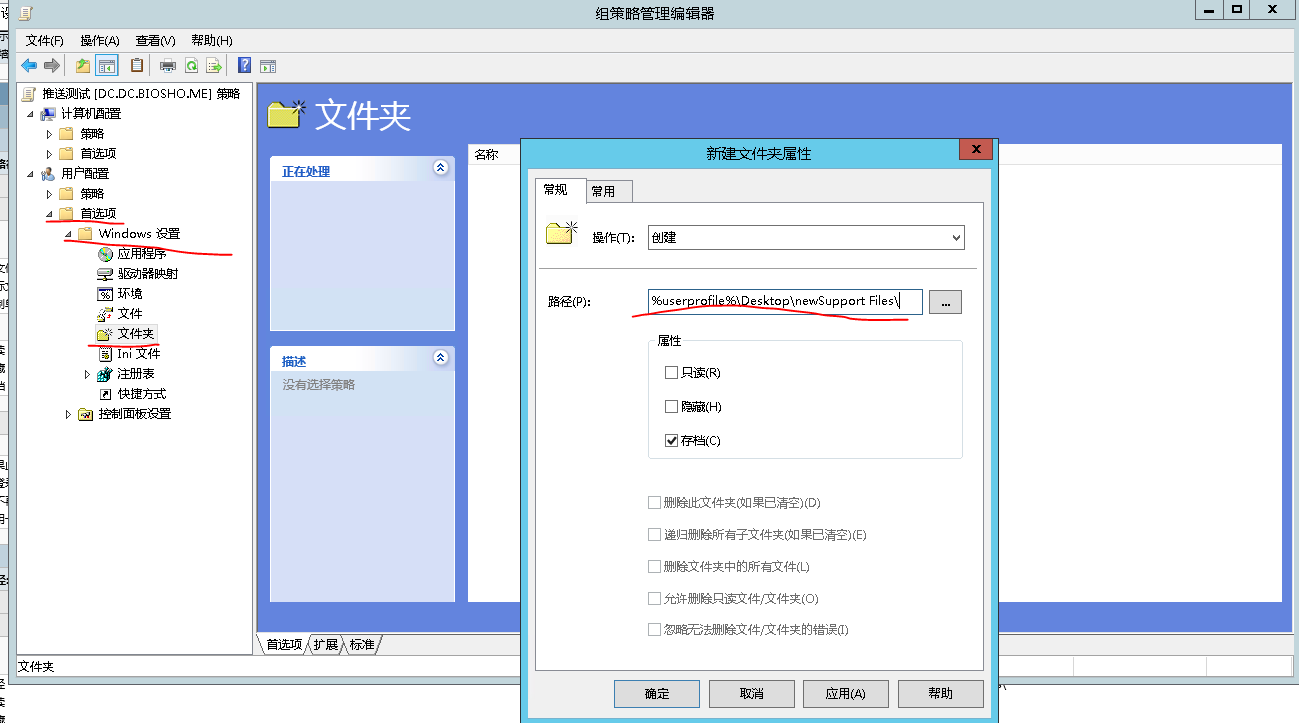The image size is (1299, 723).
Task: Open Help via blue question mark icon
Action: (x=244, y=66)
